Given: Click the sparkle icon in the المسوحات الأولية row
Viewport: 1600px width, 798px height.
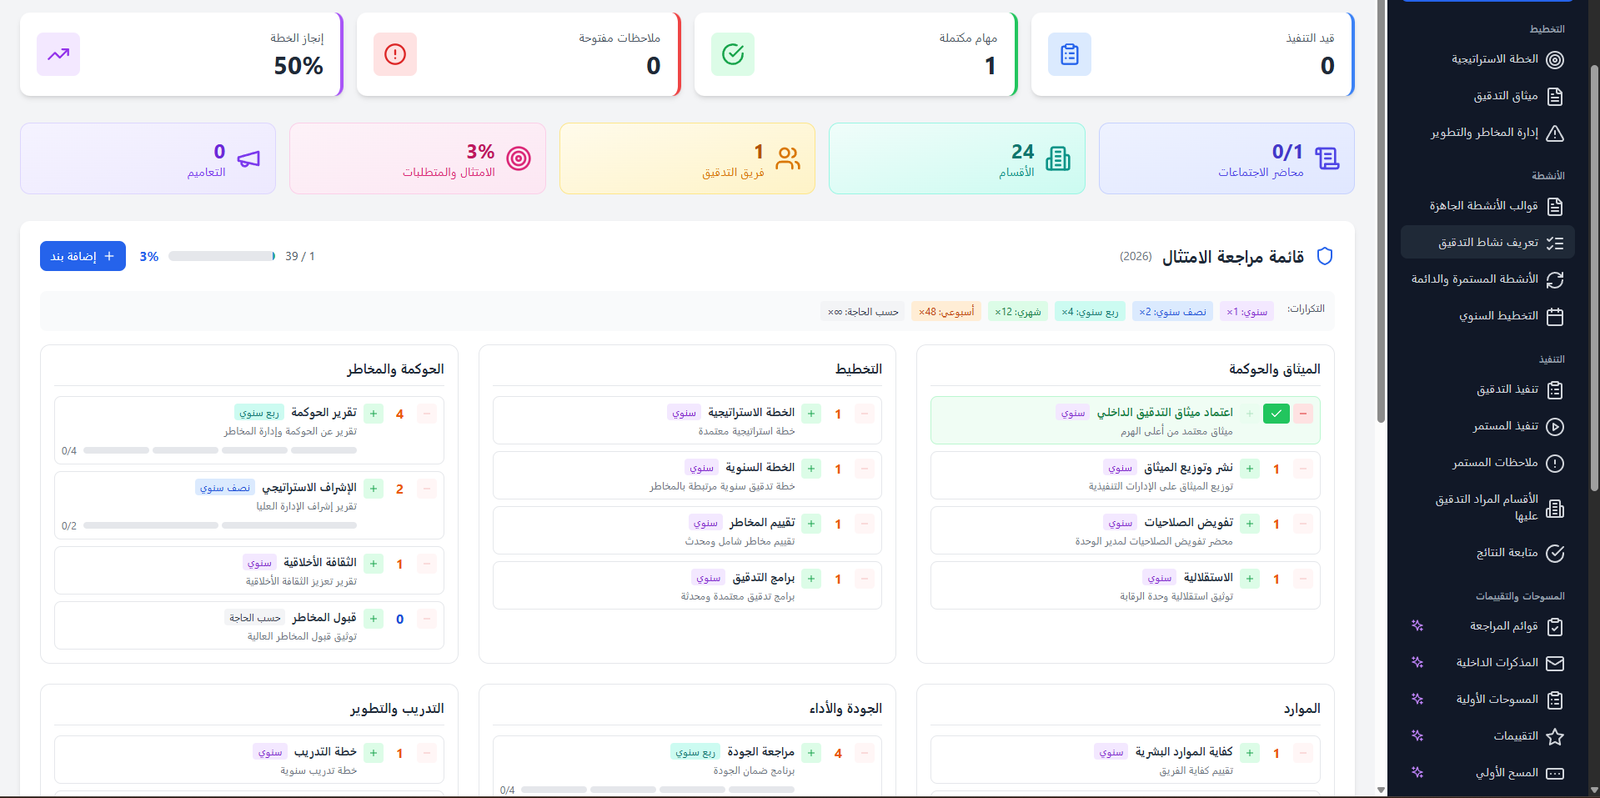Looking at the screenshot, I should 1417,699.
